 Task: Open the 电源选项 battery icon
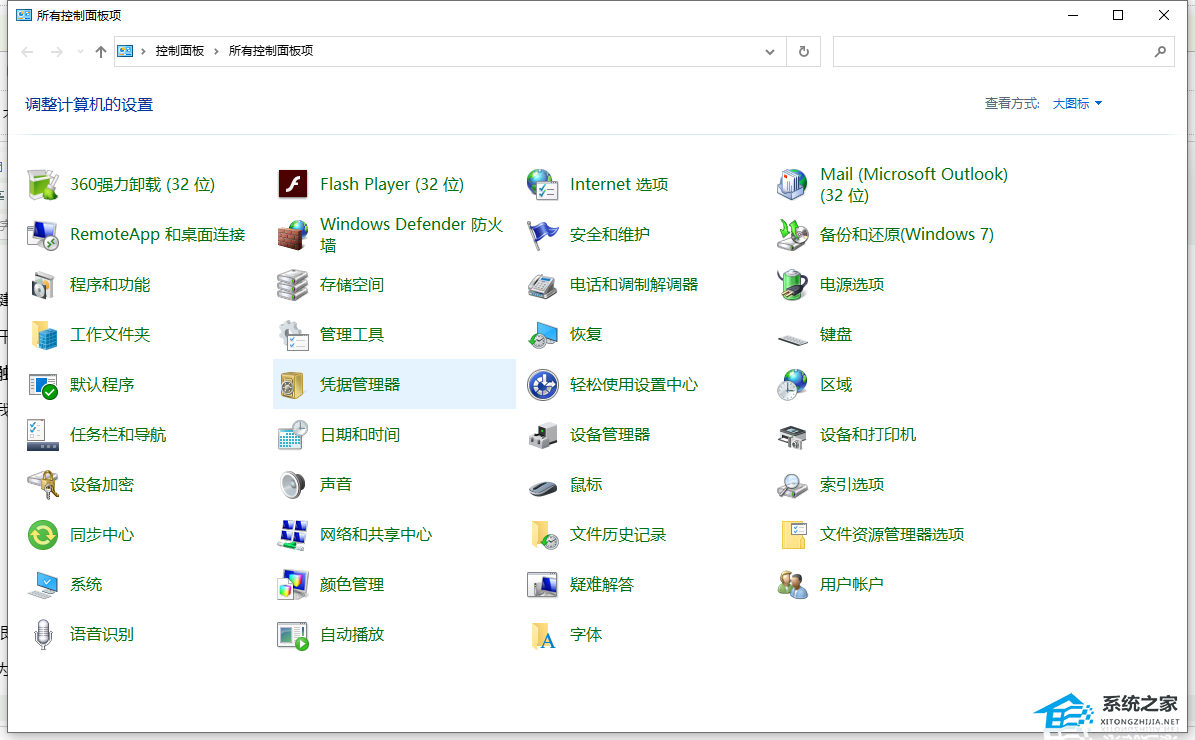(792, 285)
